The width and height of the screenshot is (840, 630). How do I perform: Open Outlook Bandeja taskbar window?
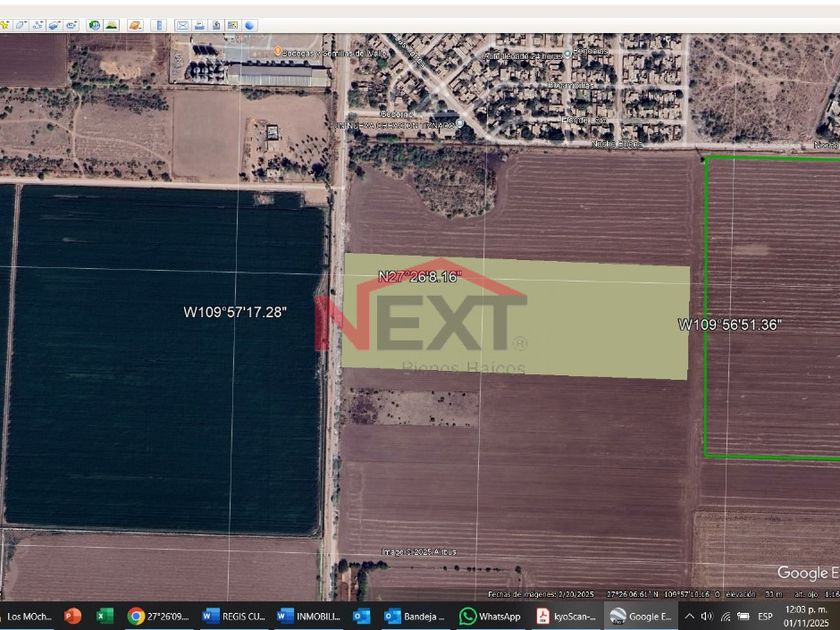(x=415, y=616)
